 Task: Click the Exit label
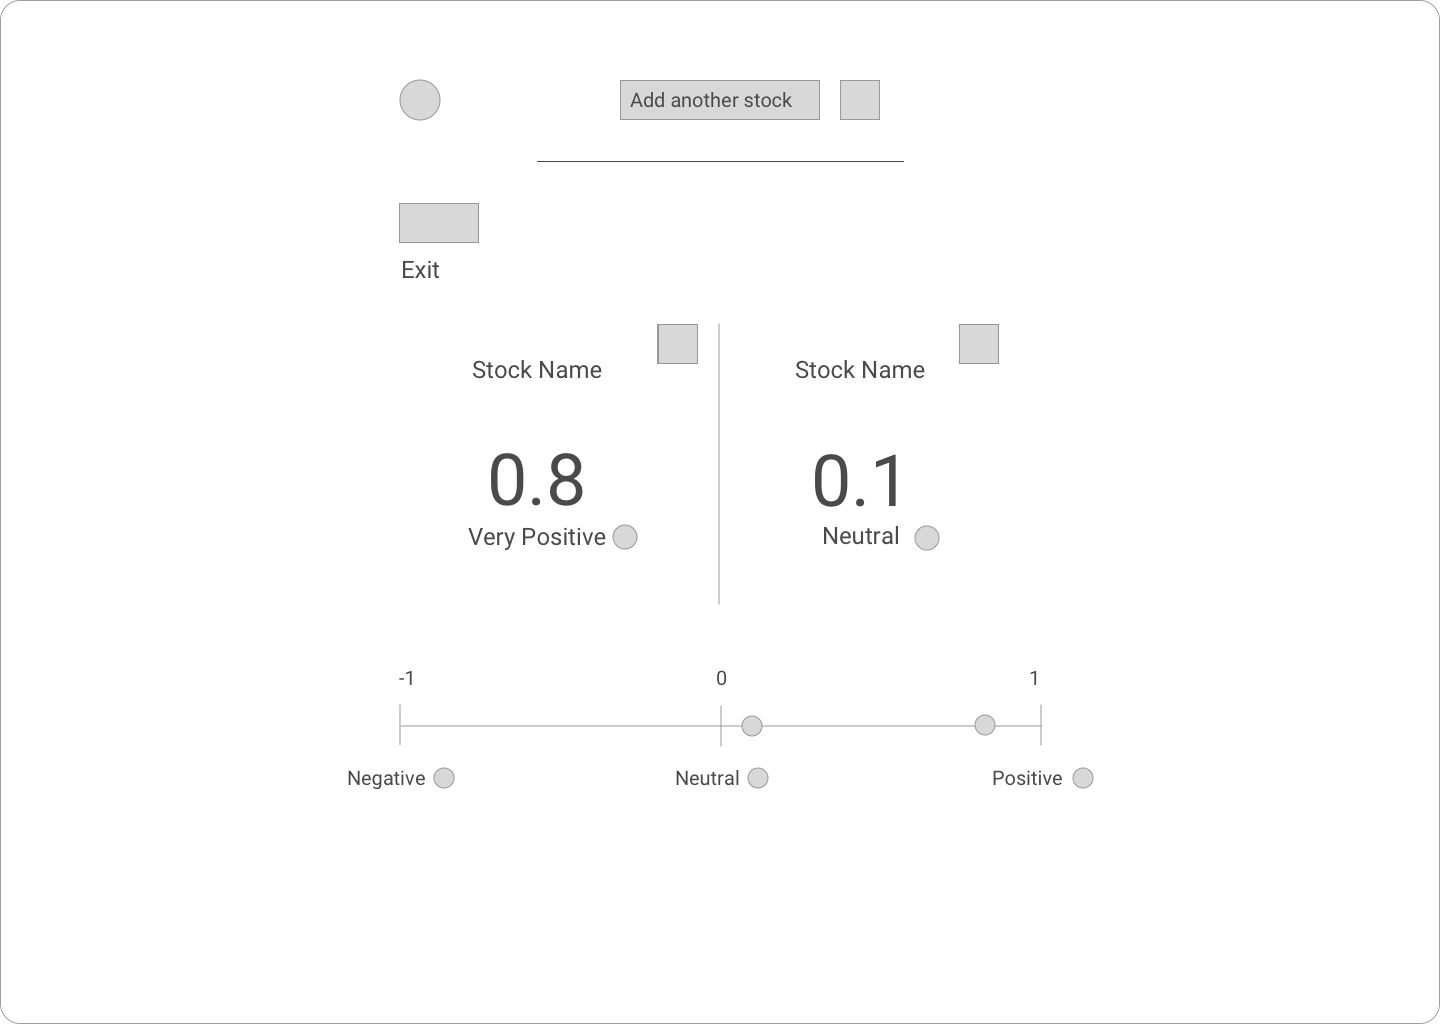click(x=420, y=270)
